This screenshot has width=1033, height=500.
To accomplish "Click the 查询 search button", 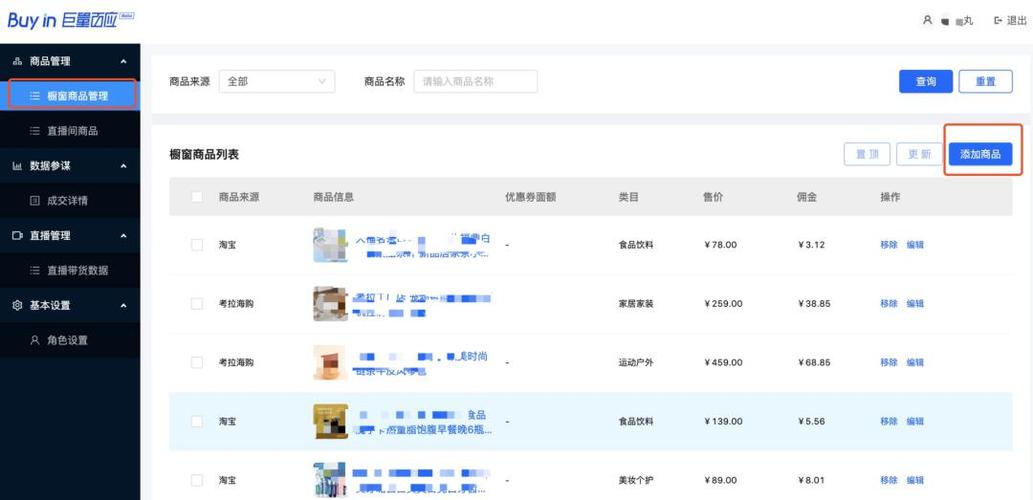I will 926,82.
